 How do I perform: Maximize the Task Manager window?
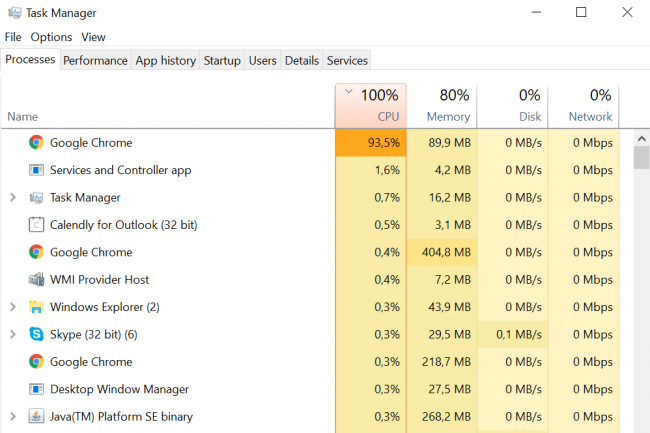[581, 12]
